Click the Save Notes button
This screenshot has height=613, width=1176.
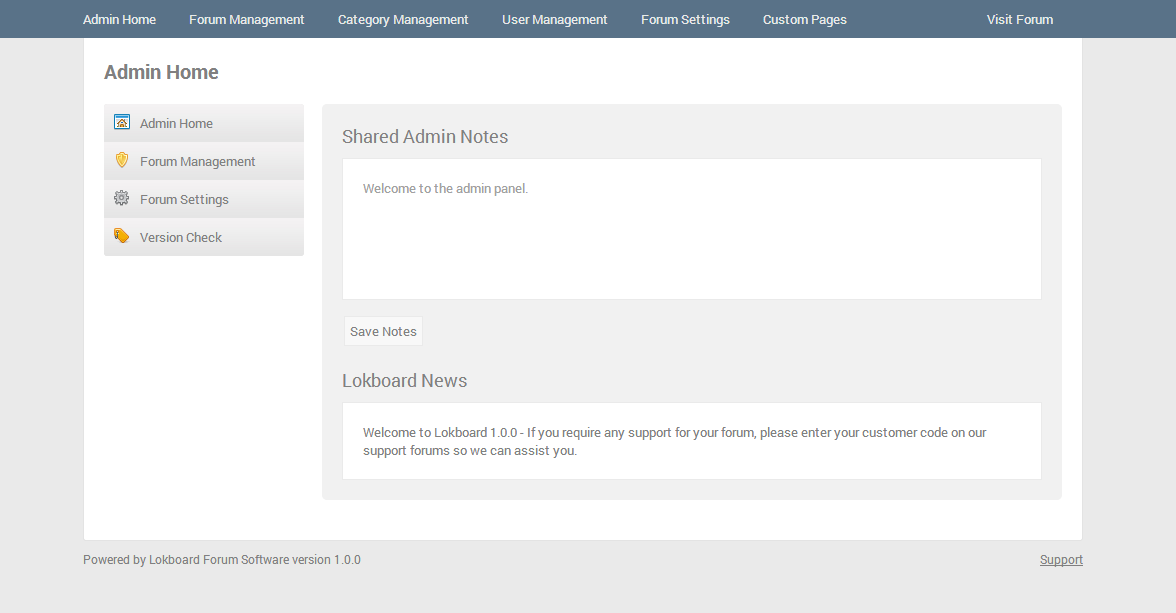pos(383,331)
